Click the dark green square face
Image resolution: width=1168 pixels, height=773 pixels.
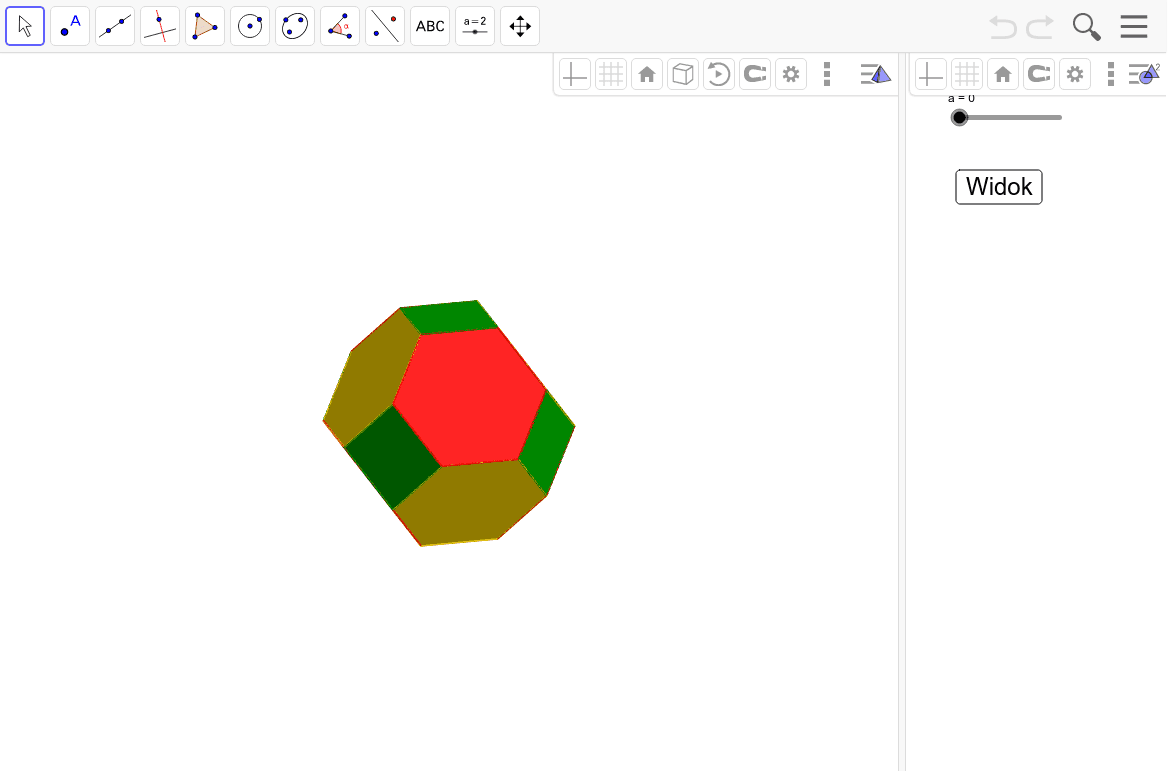click(x=393, y=457)
